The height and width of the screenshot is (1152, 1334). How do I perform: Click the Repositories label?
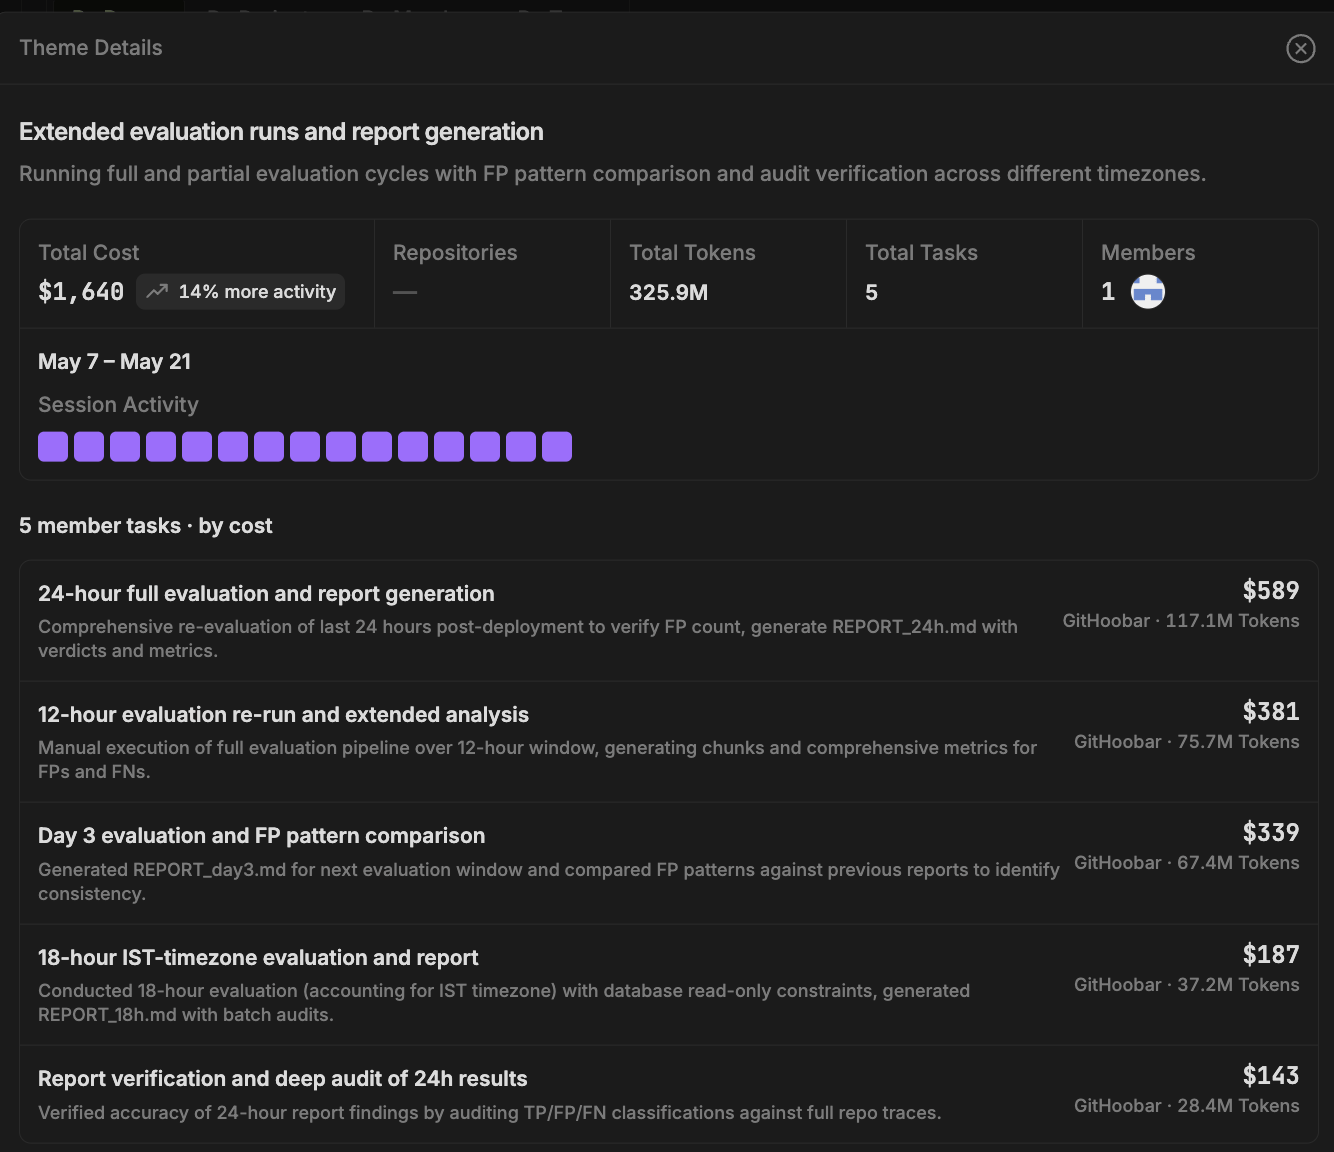click(455, 253)
